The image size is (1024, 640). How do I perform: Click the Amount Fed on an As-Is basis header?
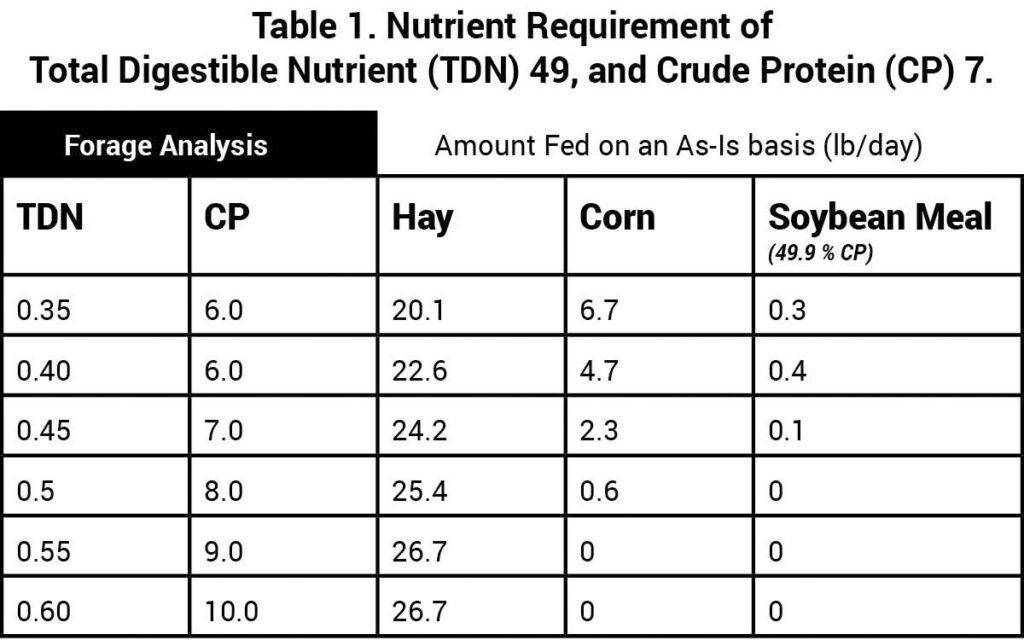point(678,146)
